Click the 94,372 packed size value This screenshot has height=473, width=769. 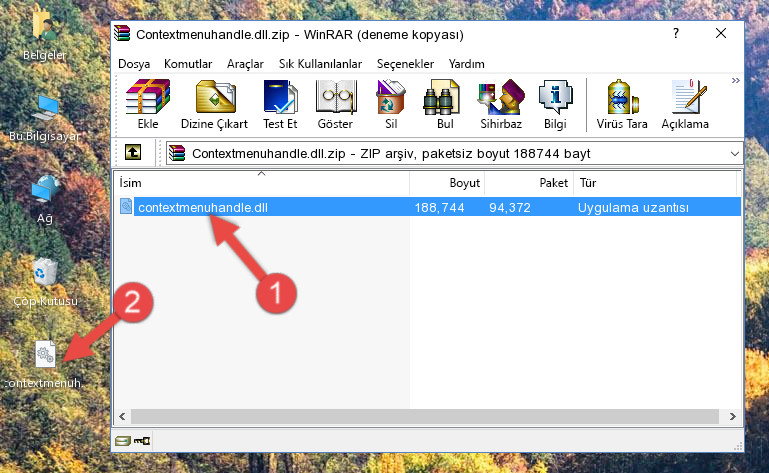510,208
